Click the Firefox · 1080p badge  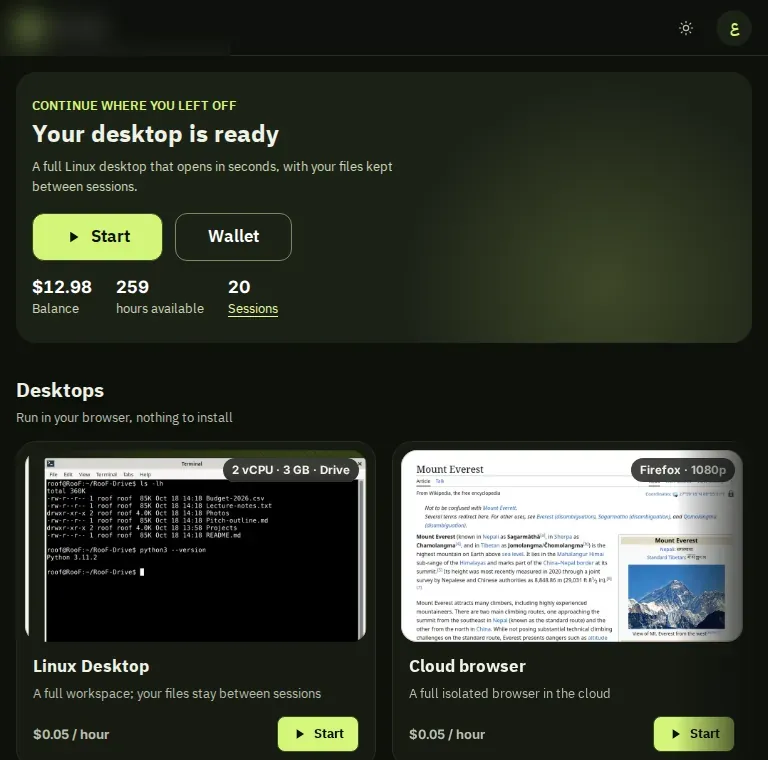(683, 470)
